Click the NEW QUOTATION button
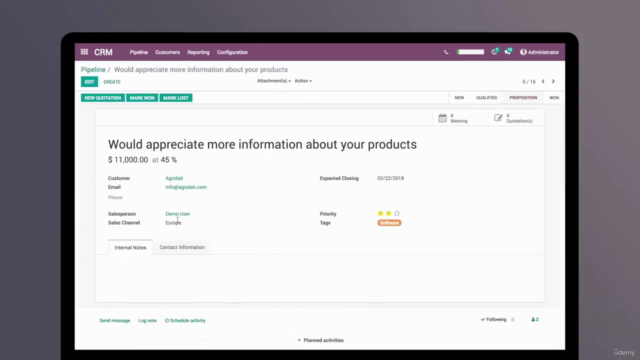Screen dimensions: 640x360 click(x=103, y=98)
